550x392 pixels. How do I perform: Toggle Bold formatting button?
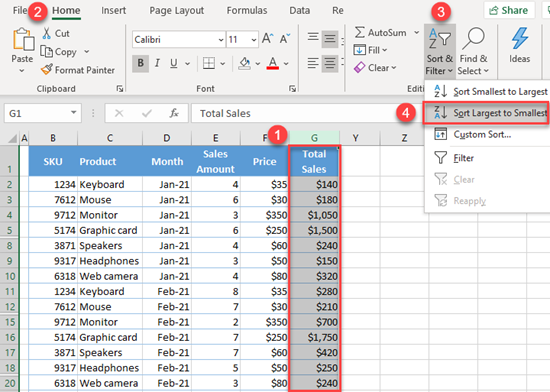(140, 63)
